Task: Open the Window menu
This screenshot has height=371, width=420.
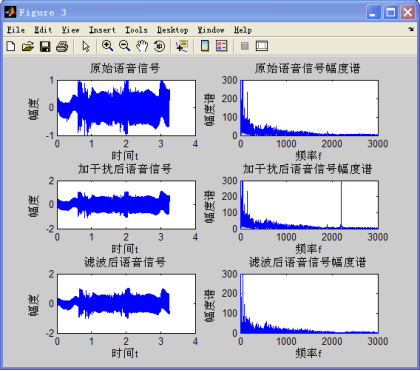Action: (x=211, y=30)
